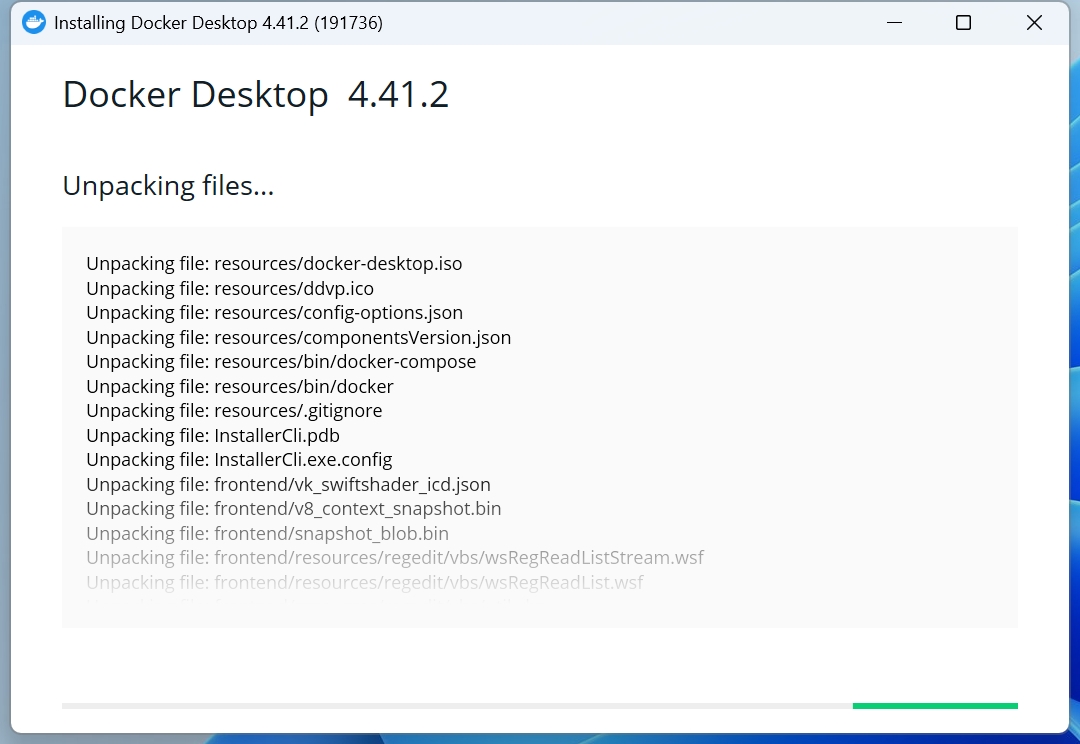This screenshot has height=744, width=1080.
Task: Select the resources/bin/docker-compose log line
Action: (x=281, y=362)
